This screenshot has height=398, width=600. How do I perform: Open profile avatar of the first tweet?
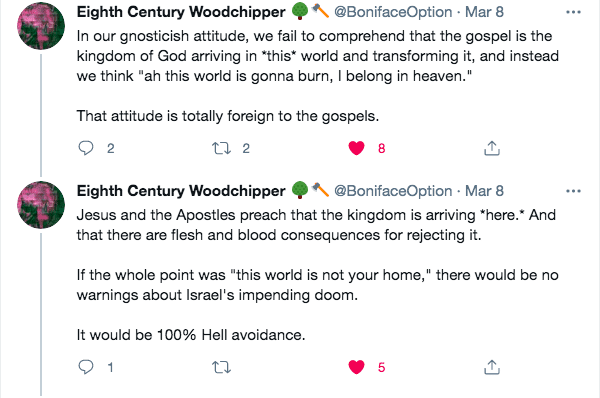coord(41,26)
